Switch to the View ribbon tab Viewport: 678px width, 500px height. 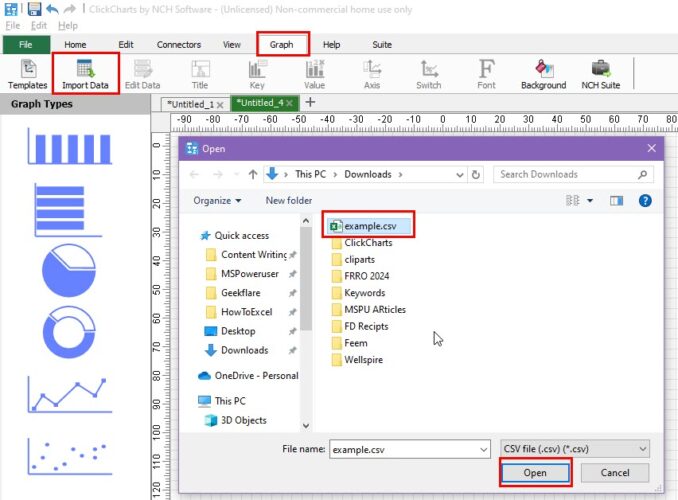232,45
